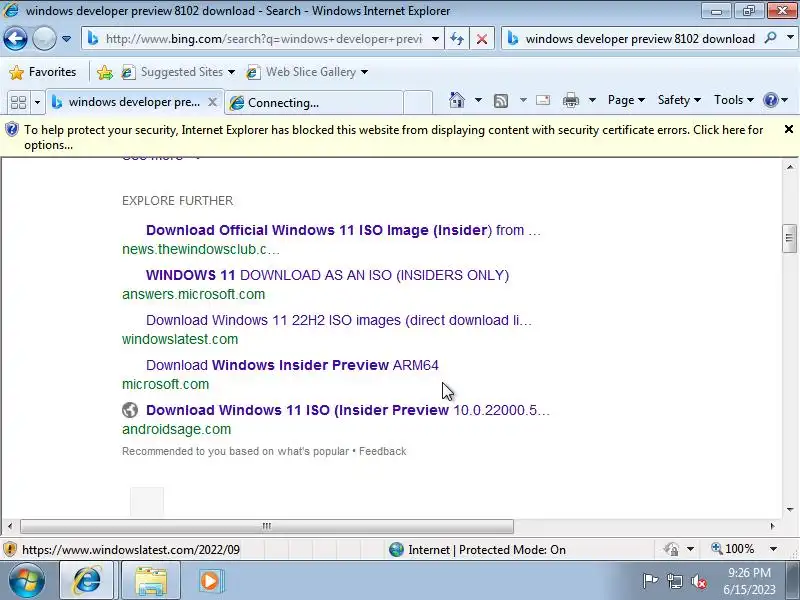800x600 pixels.
Task: Open the Page menu
Action: click(626, 100)
